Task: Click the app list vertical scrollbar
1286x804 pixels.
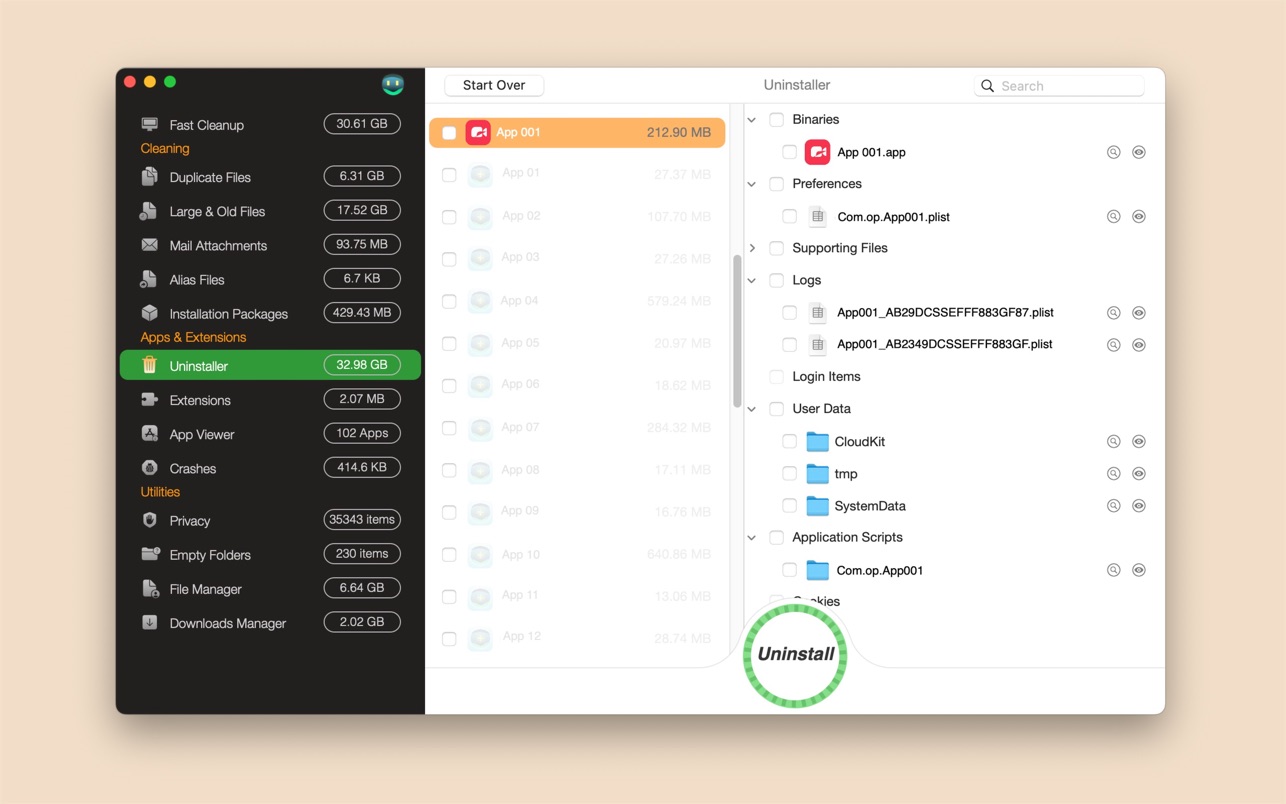Action: point(737,330)
